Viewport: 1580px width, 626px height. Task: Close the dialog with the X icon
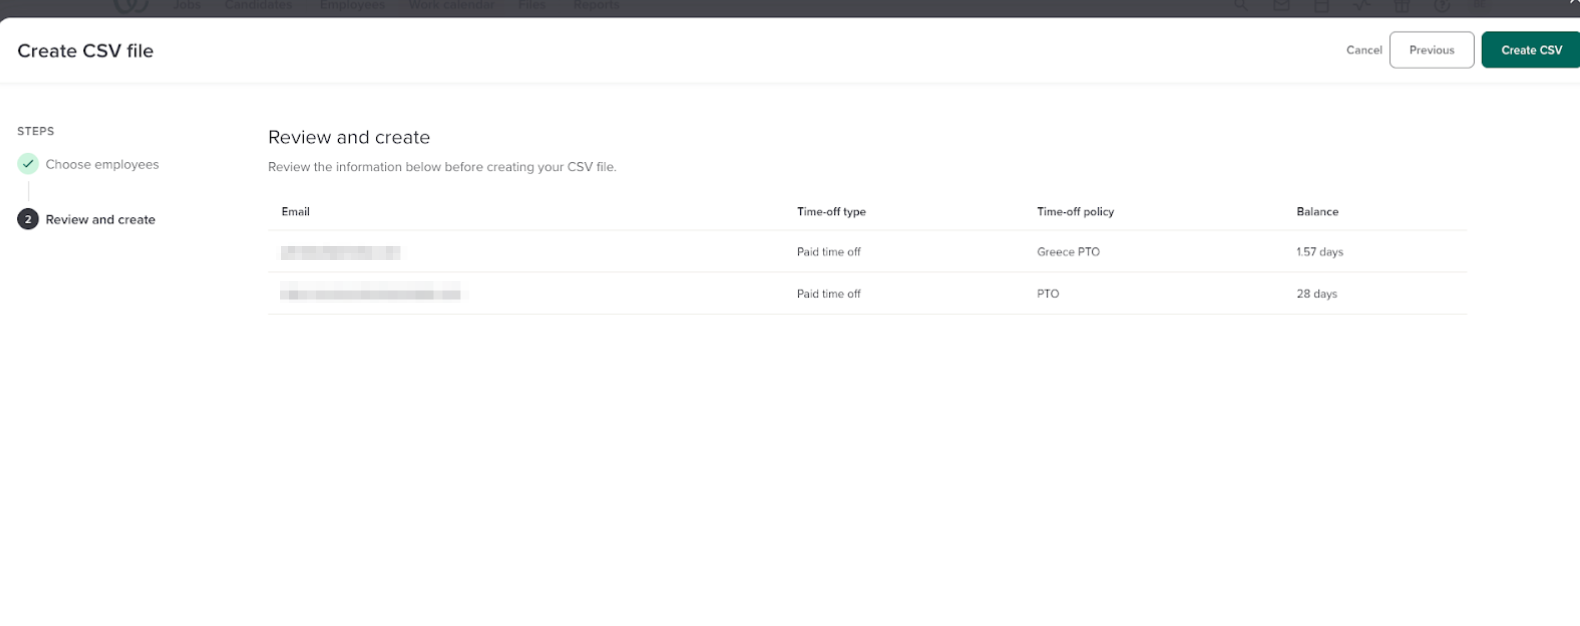[x=1574, y=3]
